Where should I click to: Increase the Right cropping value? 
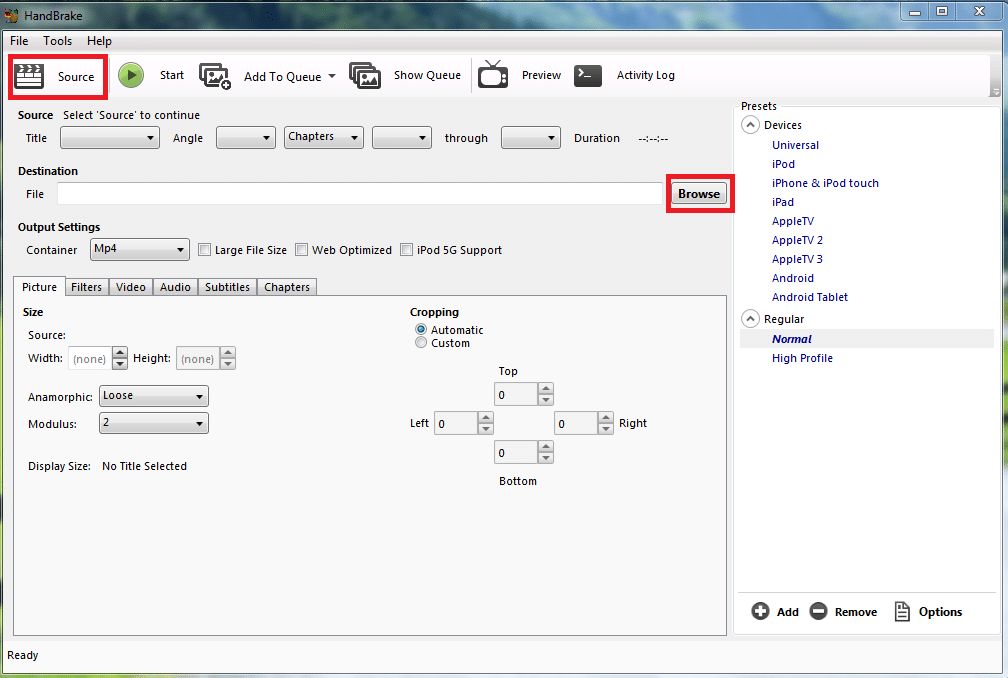[606, 418]
